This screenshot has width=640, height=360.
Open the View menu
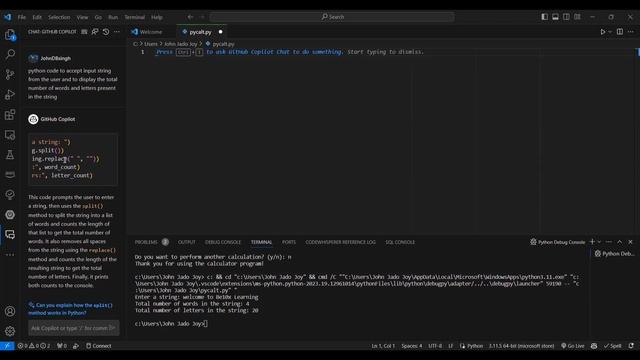click(x=82, y=17)
